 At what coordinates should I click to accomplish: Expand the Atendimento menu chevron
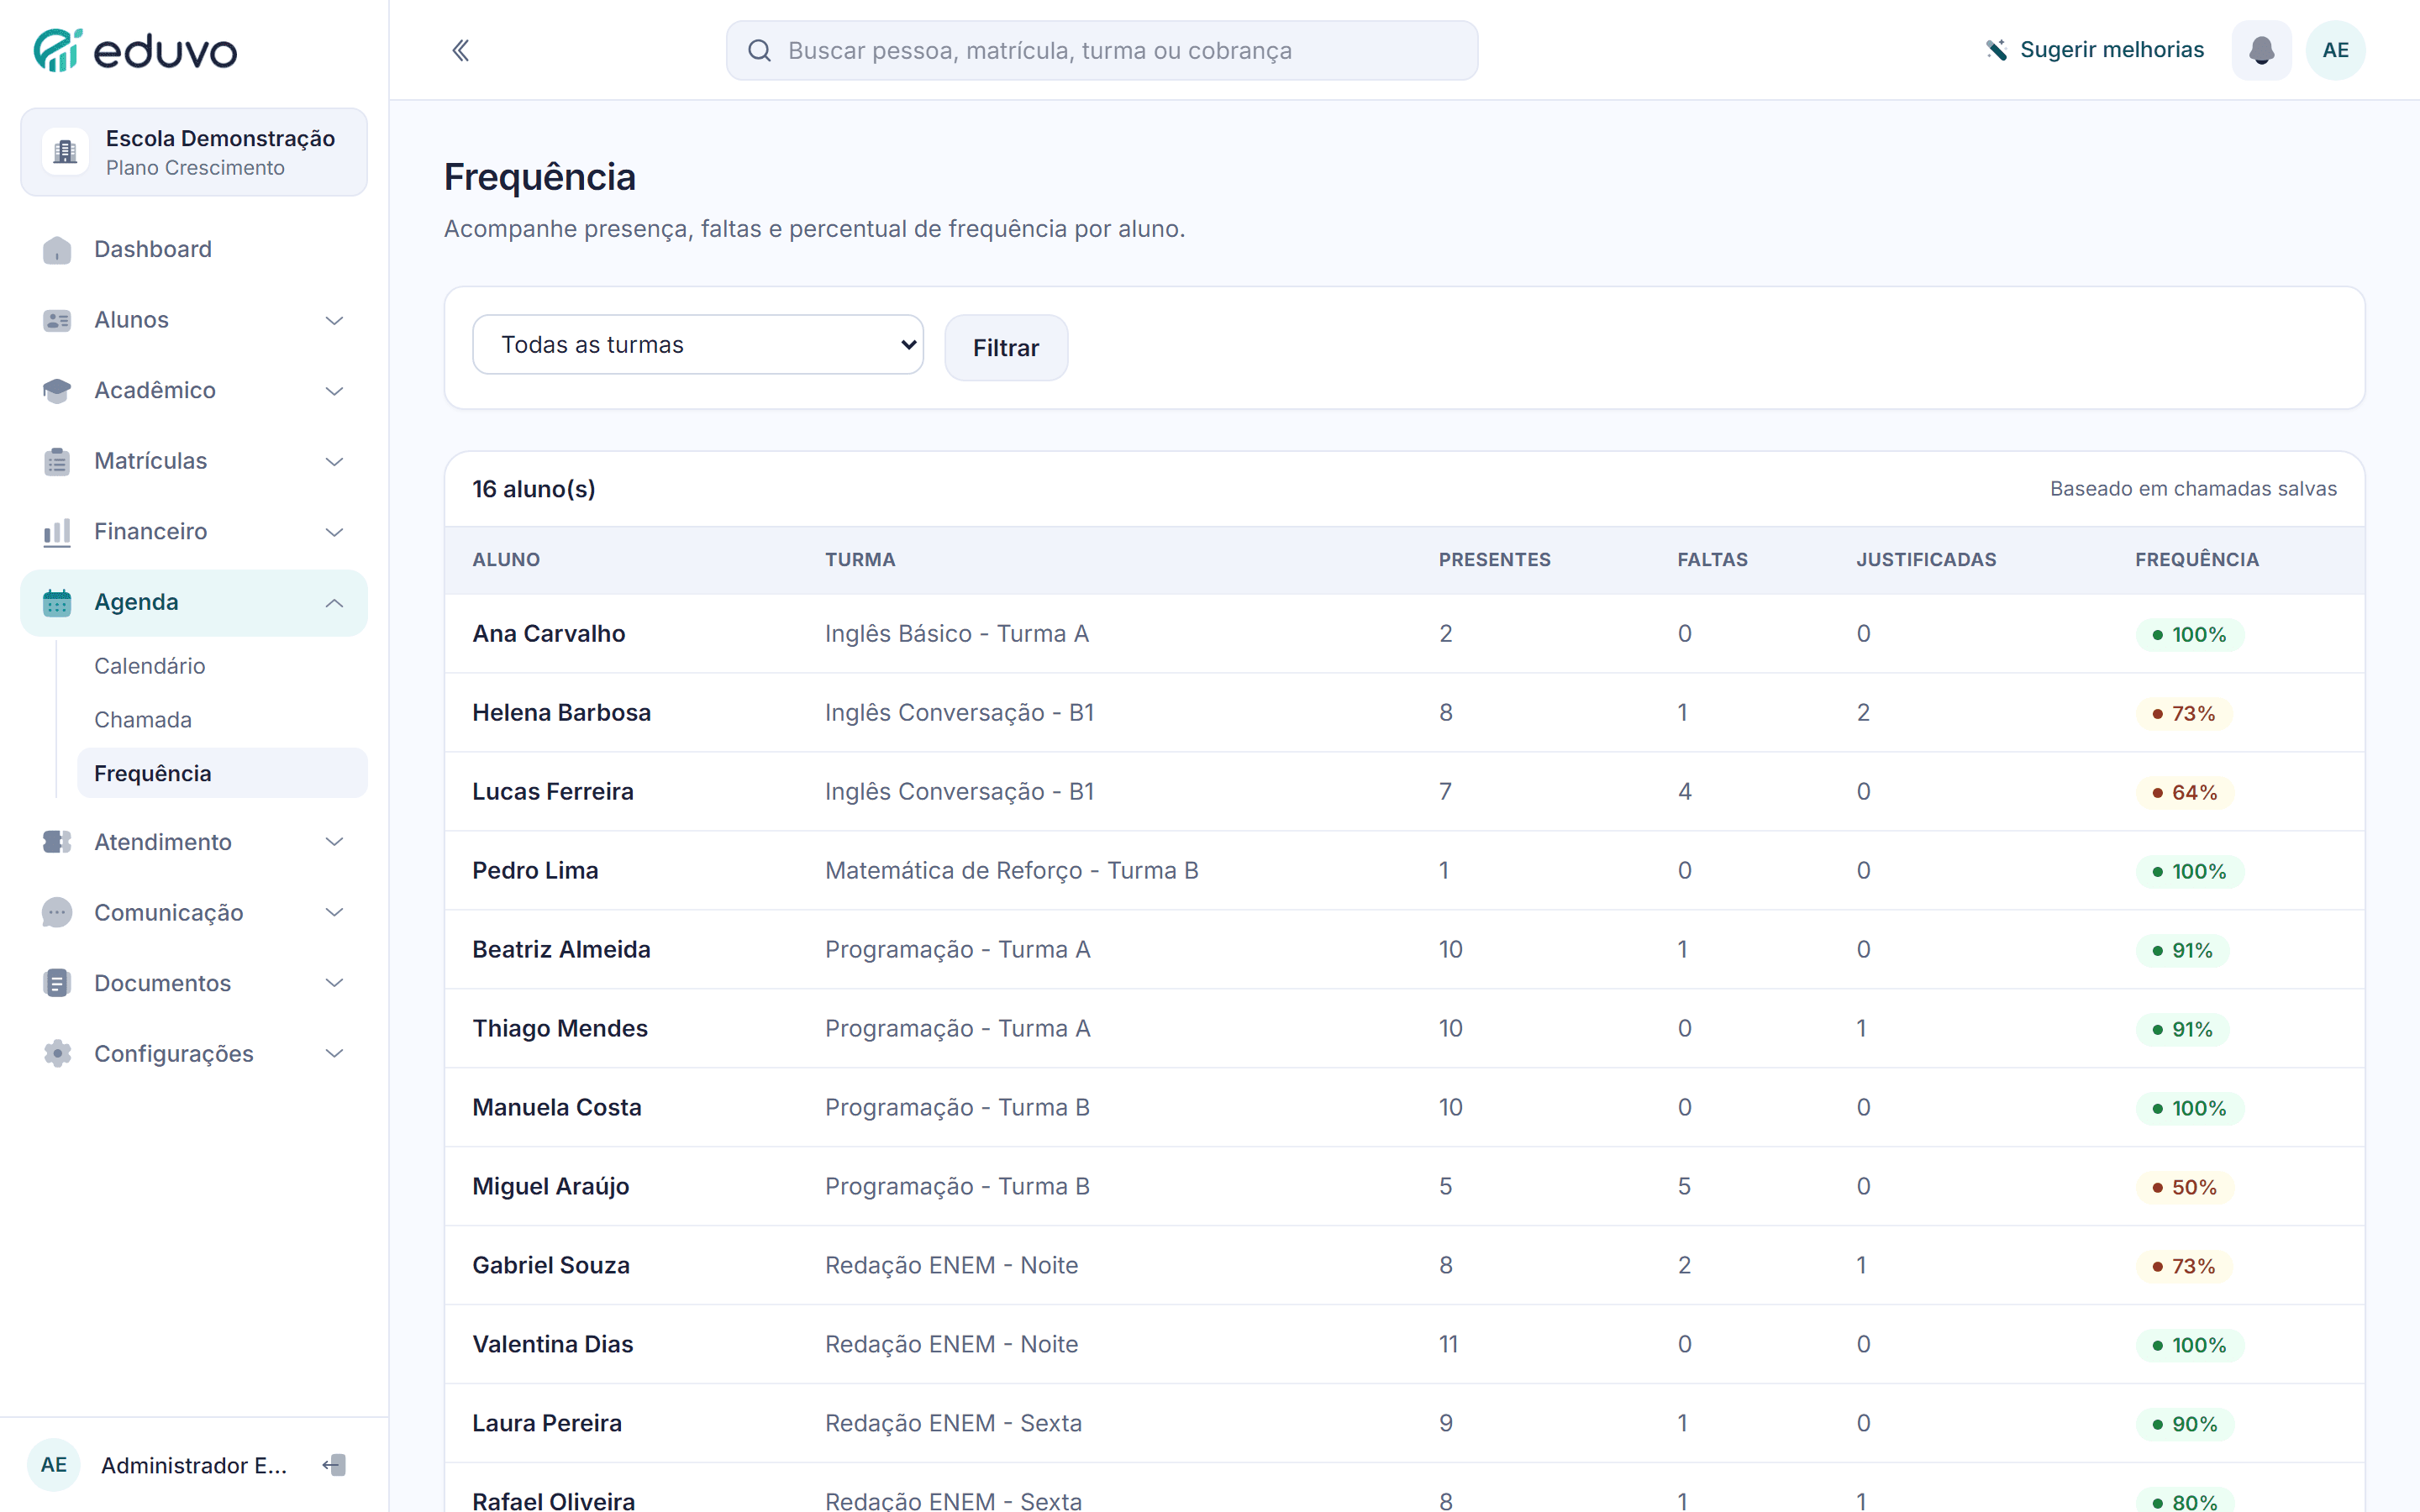click(x=334, y=842)
